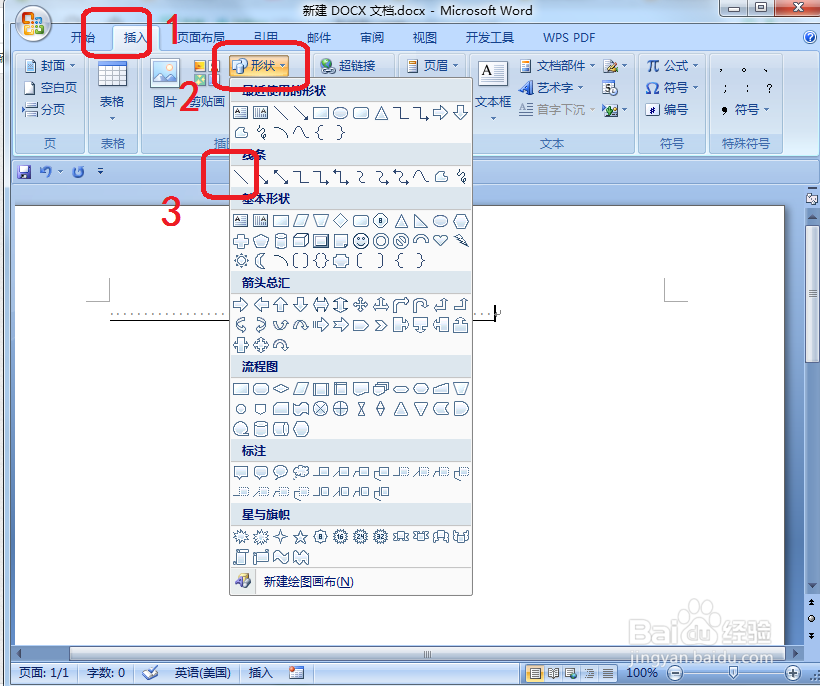Pick the double arrow line shape
Viewport: 820px width, 686px height.
pos(281,177)
